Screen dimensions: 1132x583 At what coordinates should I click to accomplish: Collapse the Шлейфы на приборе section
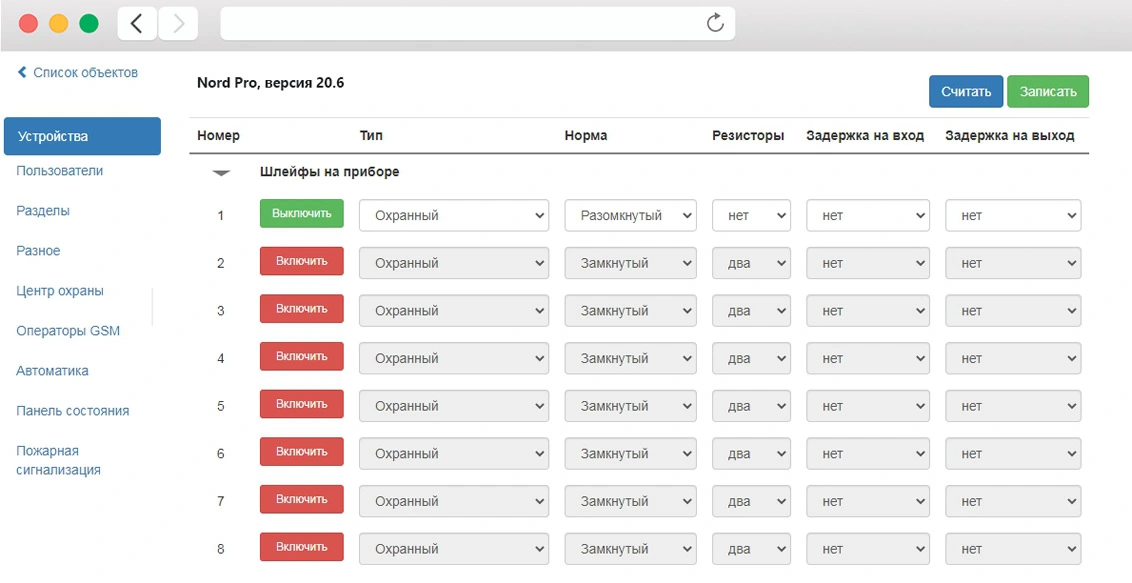tap(221, 173)
